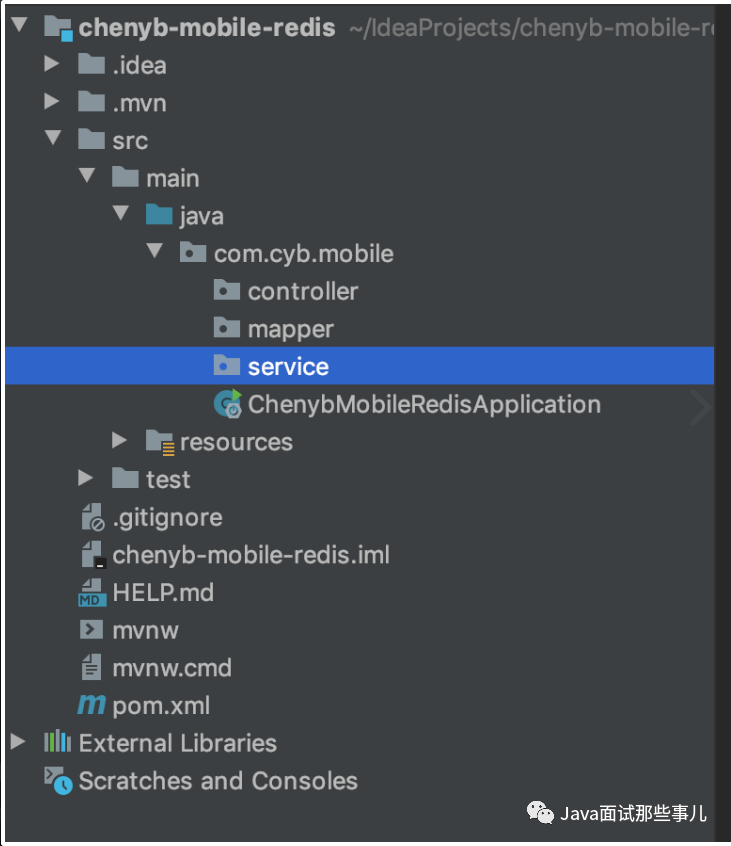Click the External Libraries bar-chart icon
This screenshot has width=731, height=846.
tap(57, 743)
